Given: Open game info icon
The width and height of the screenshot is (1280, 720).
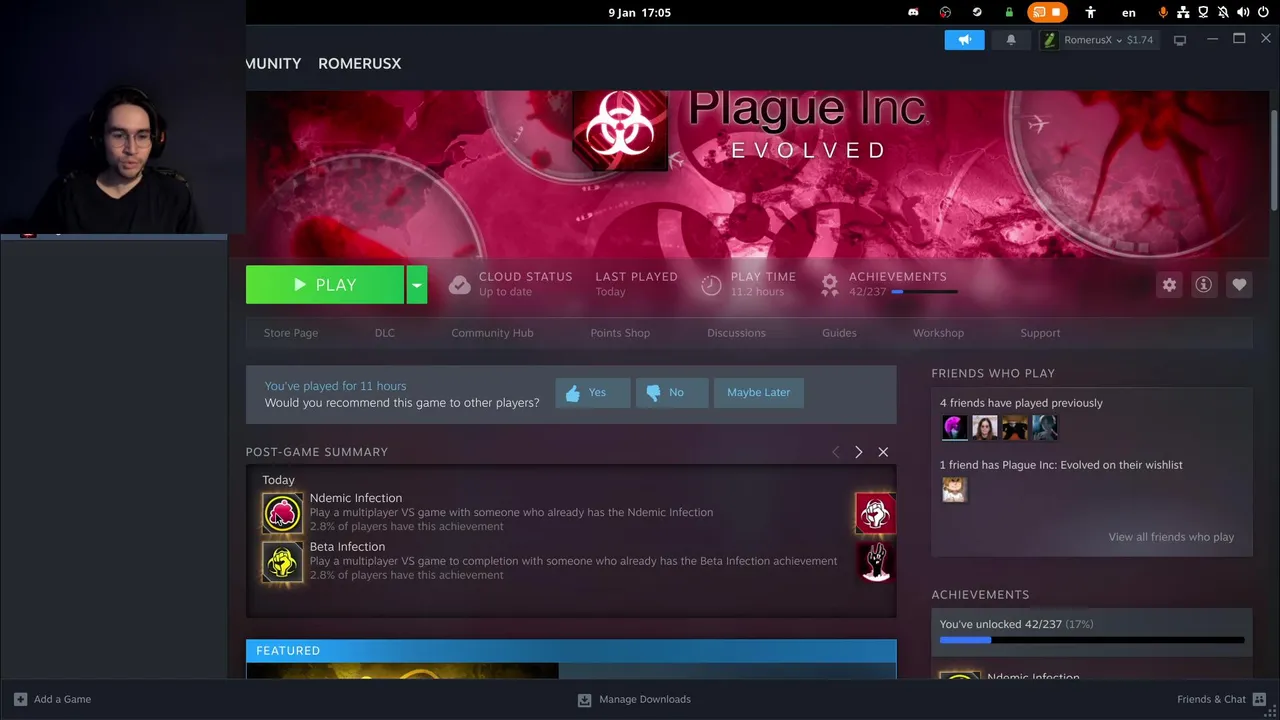Looking at the screenshot, I should point(1204,285).
